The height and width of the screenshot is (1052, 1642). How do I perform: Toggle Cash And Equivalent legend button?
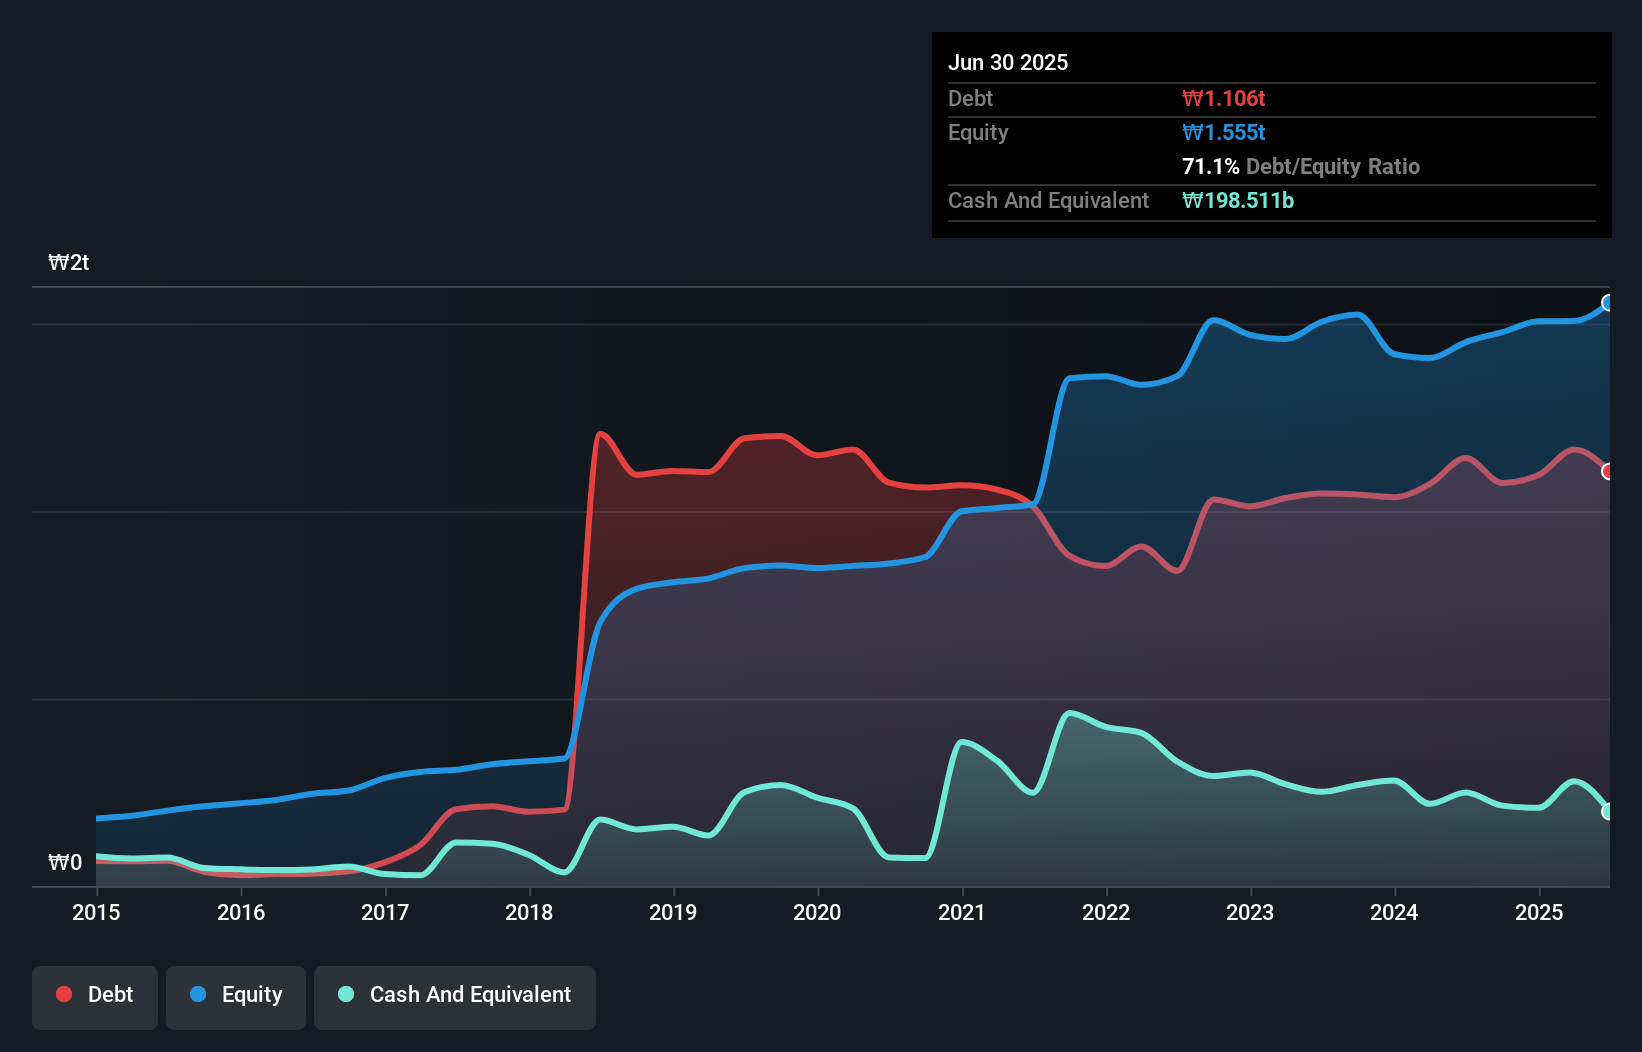tap(455, 996)
